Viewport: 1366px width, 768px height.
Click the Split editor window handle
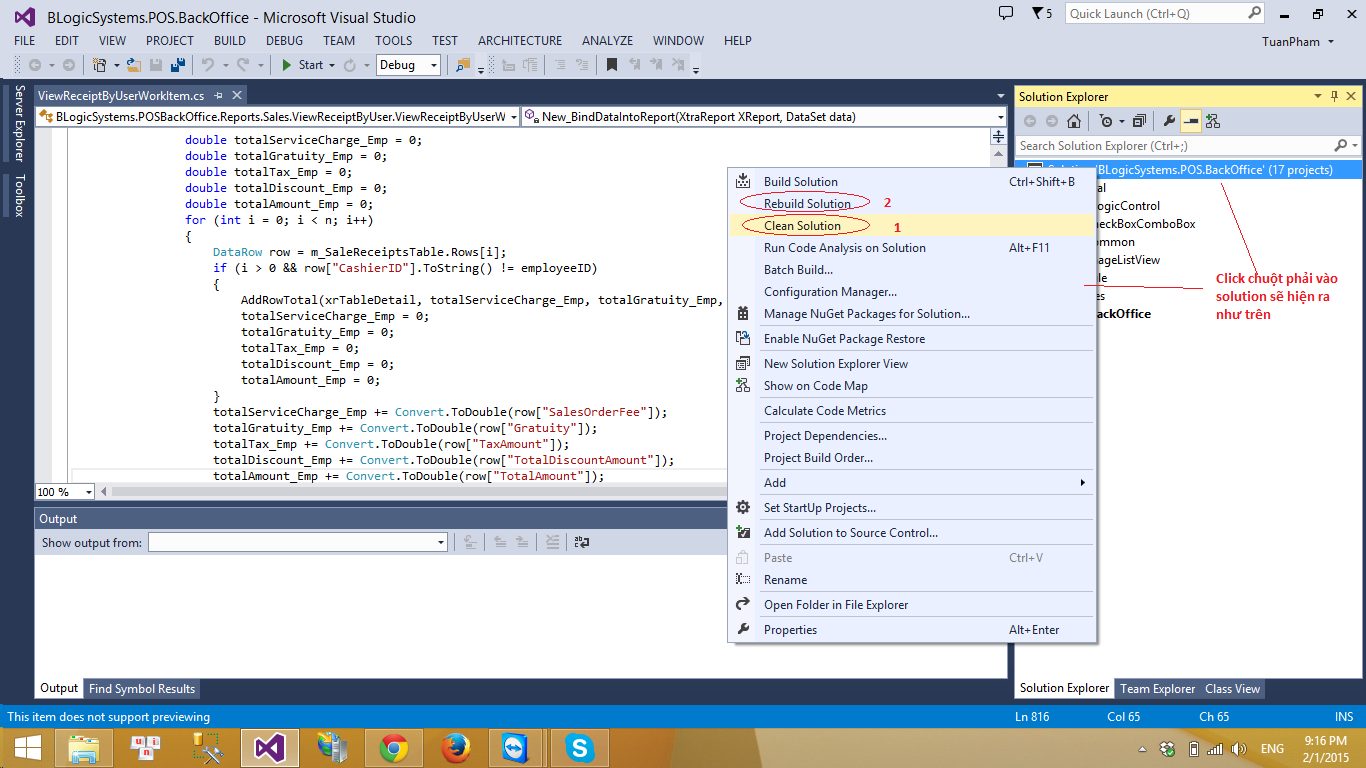tap(998, 136)
